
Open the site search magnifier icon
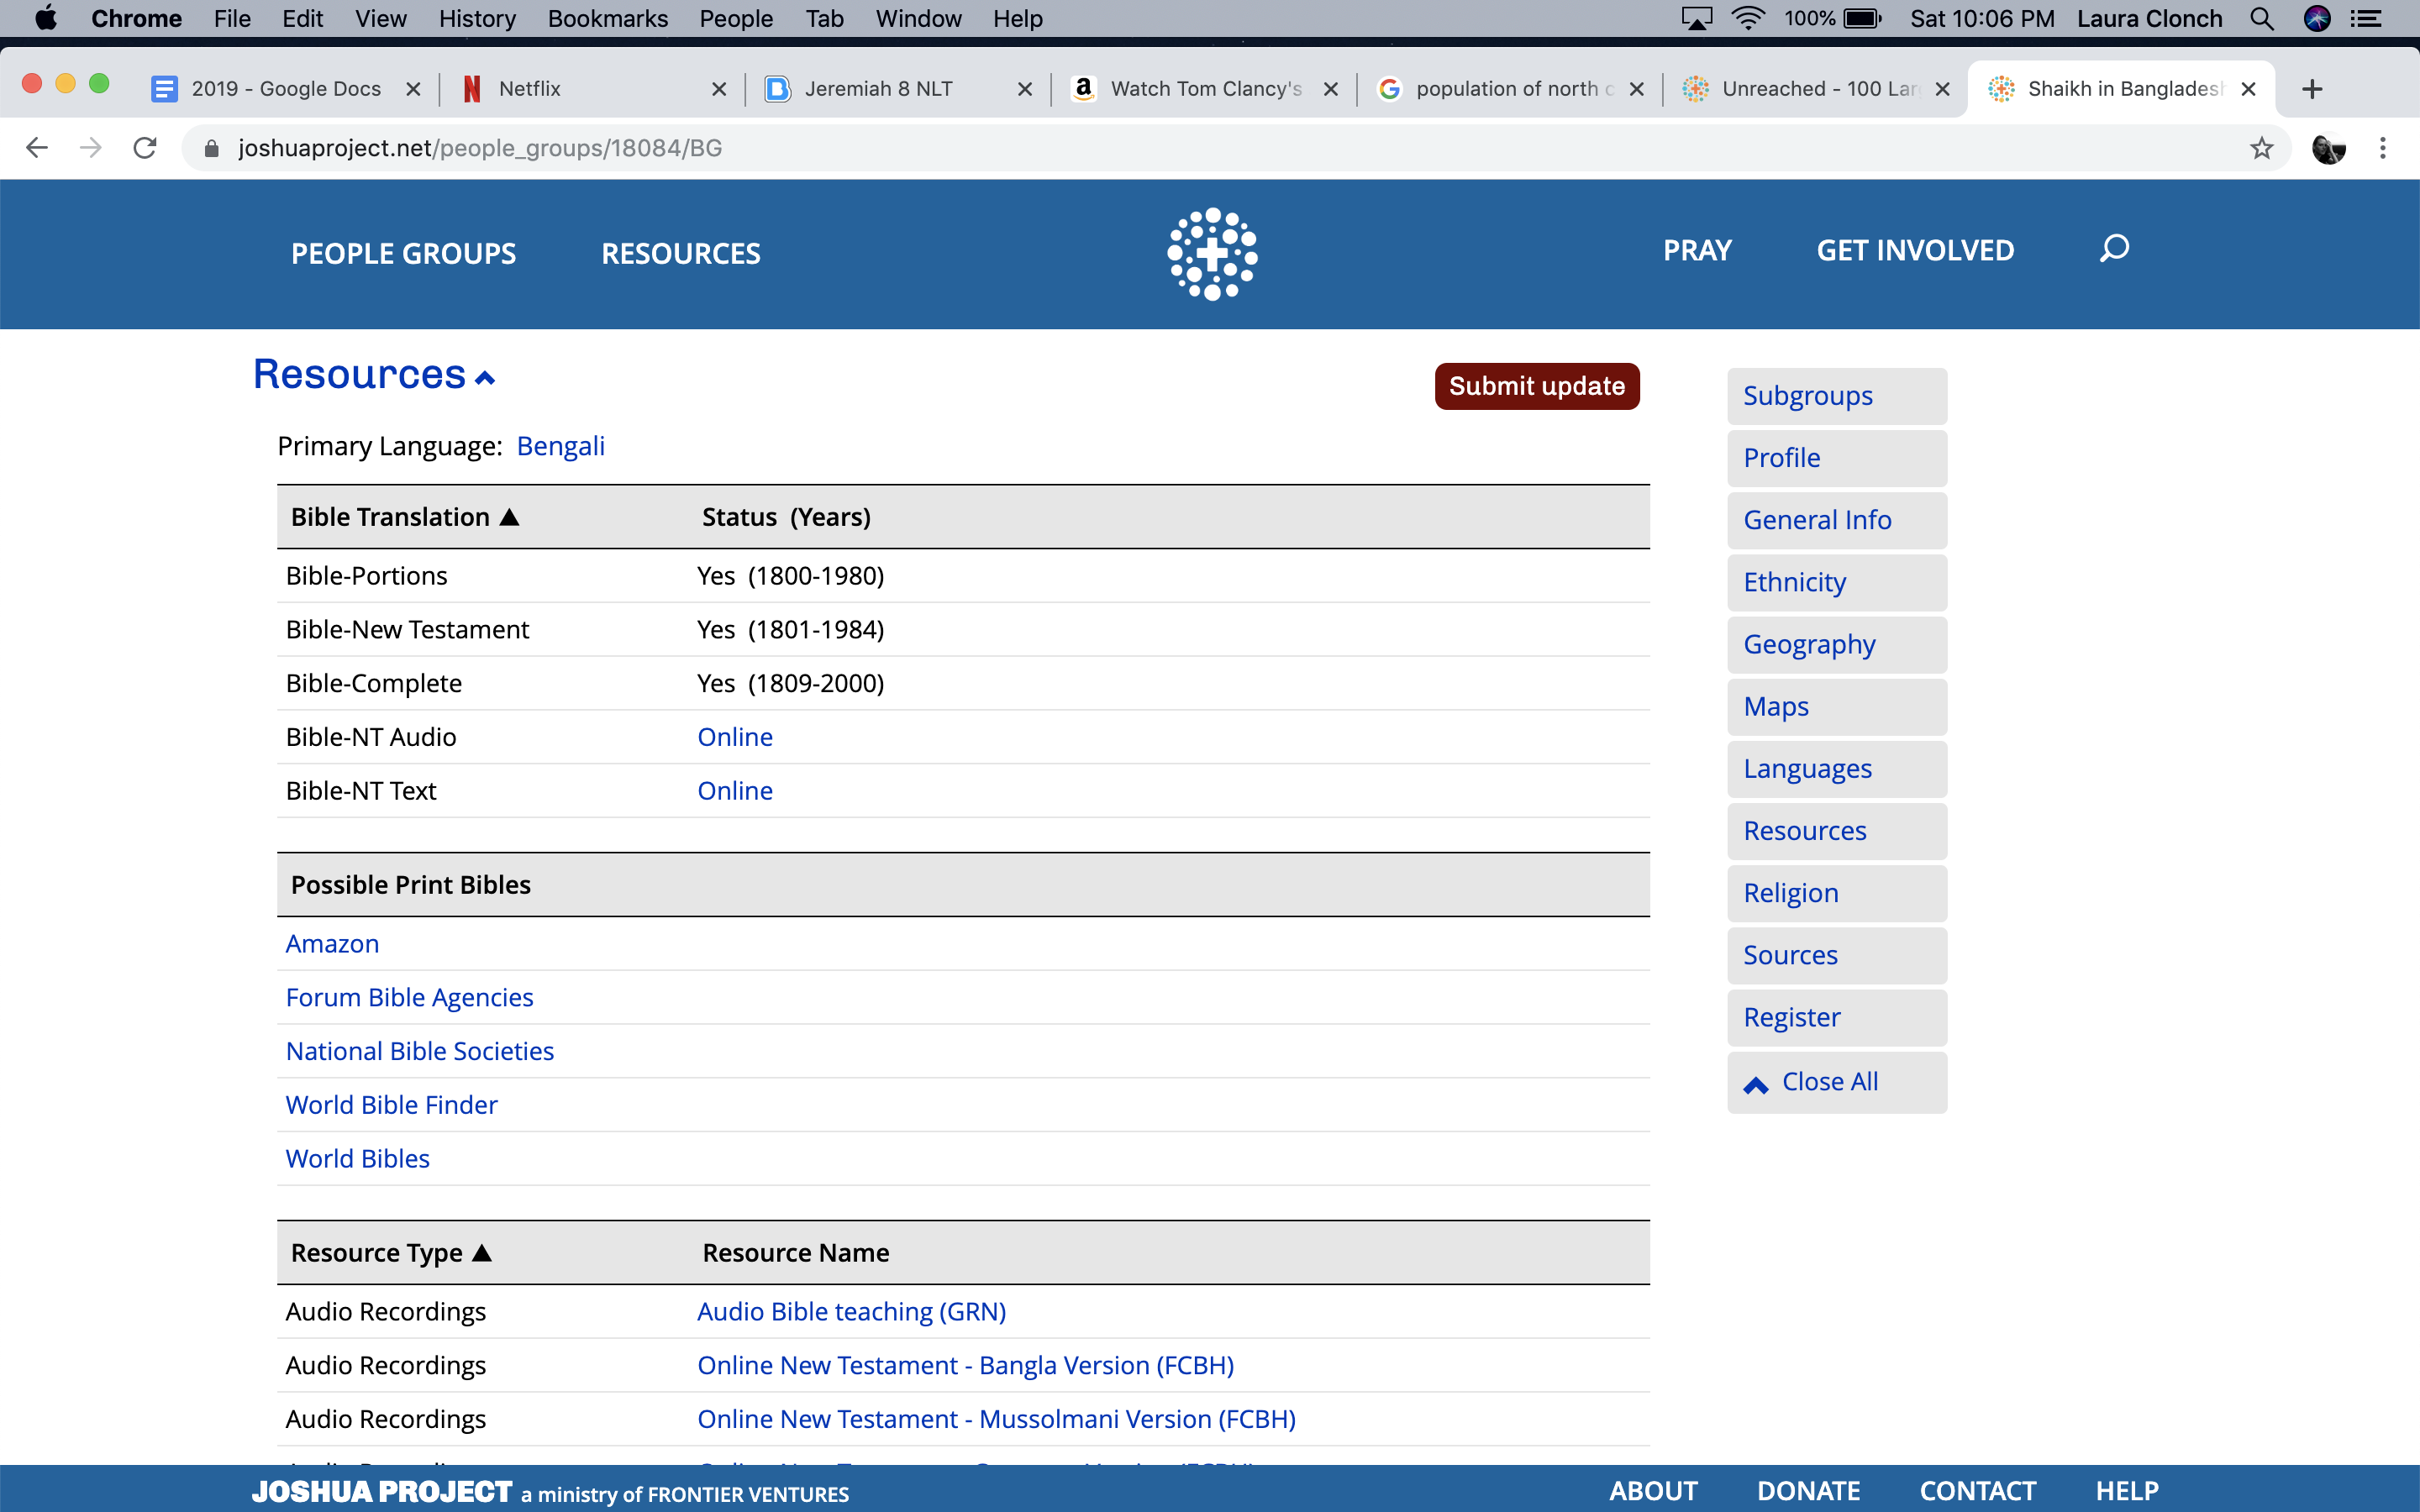pos(2114,248)
